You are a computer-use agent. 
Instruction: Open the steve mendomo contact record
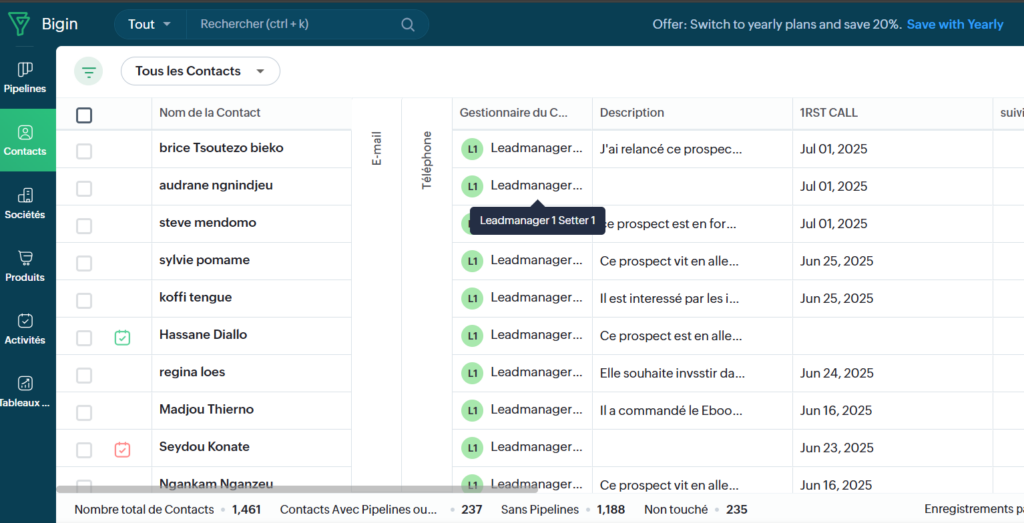[x=208, y=223]
